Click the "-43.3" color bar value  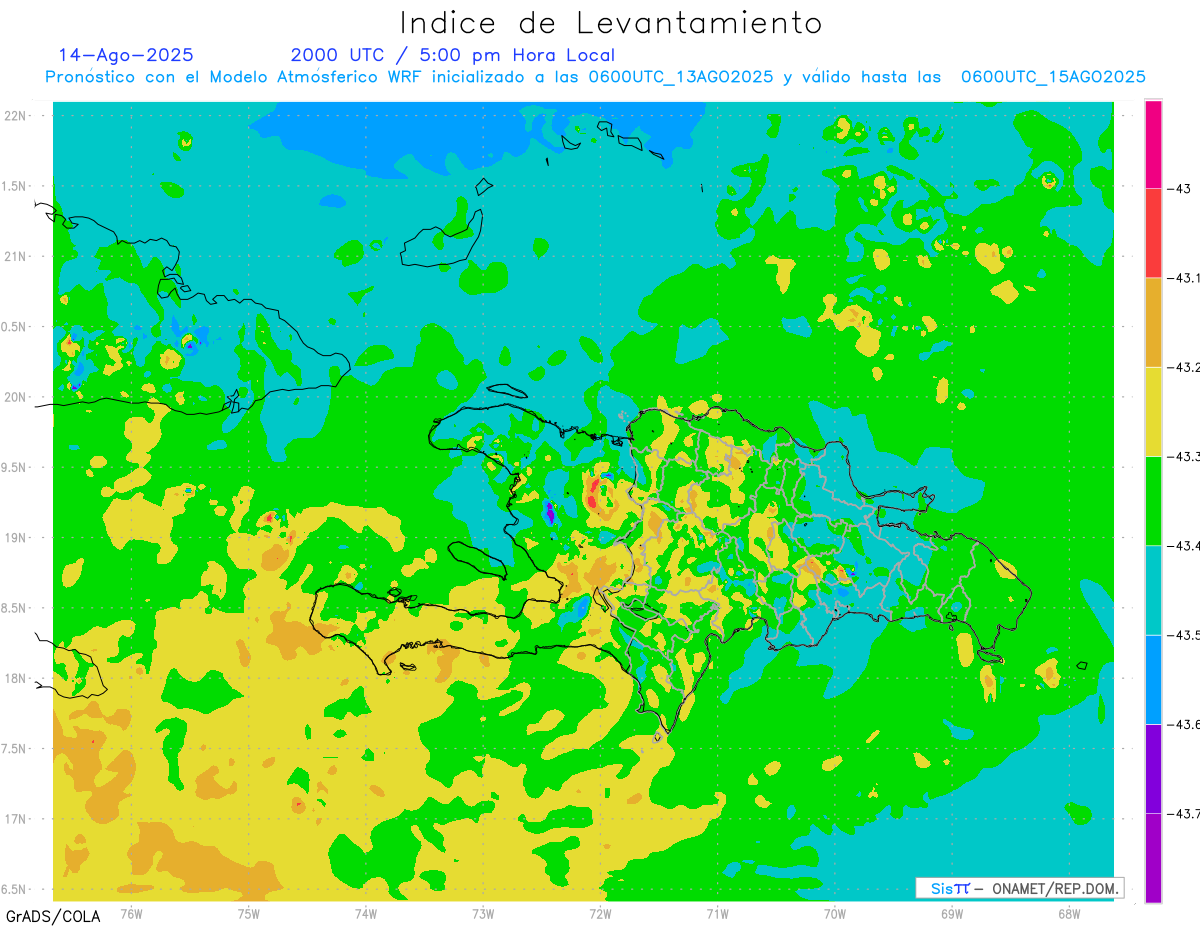tap(1183, 457)
